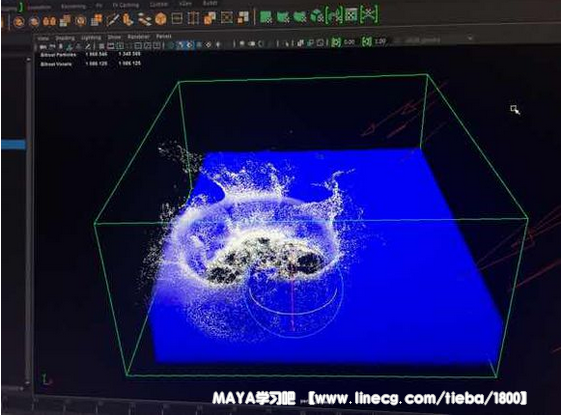
Task: Switch to the Bullet shelf tab
Action: pyautogui.click(x=210, y=3)
